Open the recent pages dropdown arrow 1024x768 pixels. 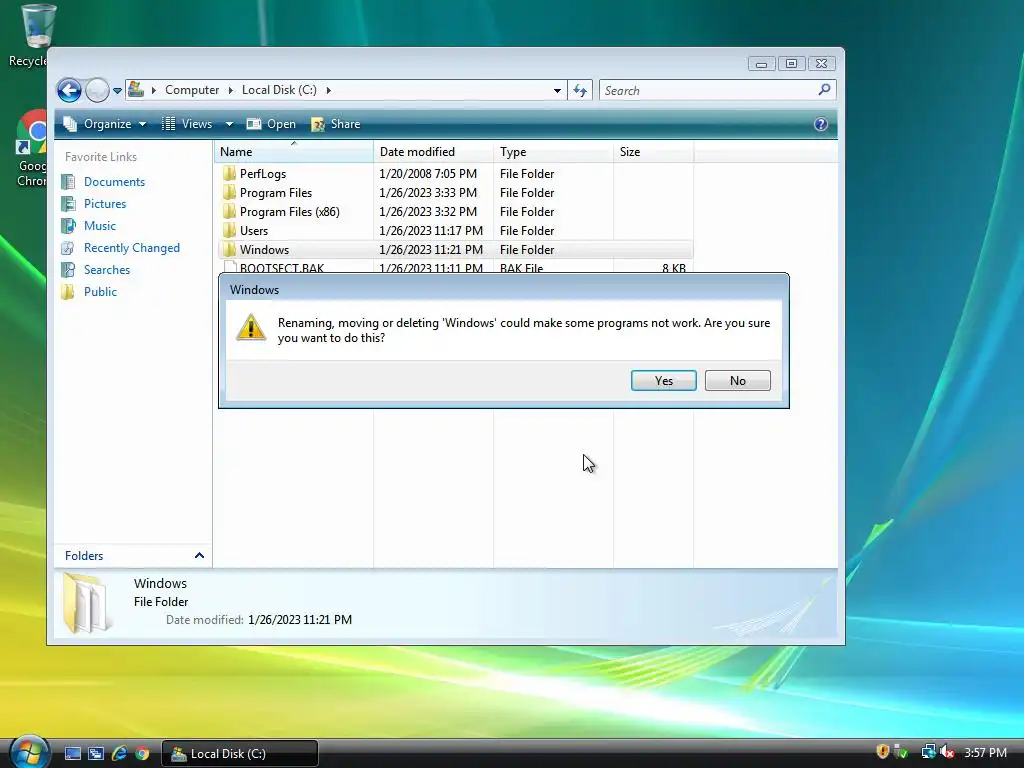point(118,91)
